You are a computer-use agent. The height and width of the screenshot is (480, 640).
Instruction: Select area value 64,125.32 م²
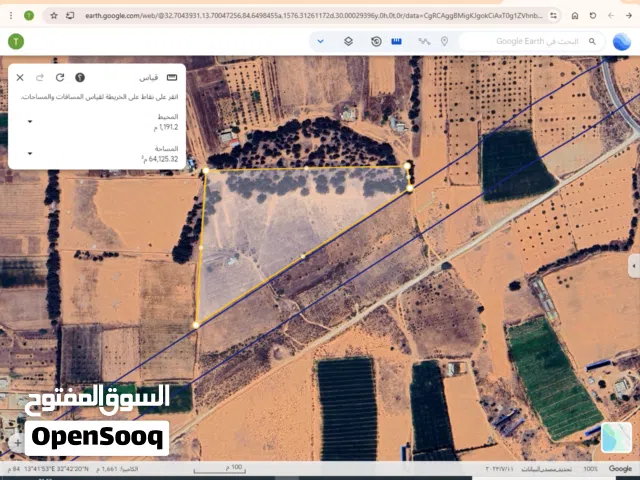coord(160,159)
